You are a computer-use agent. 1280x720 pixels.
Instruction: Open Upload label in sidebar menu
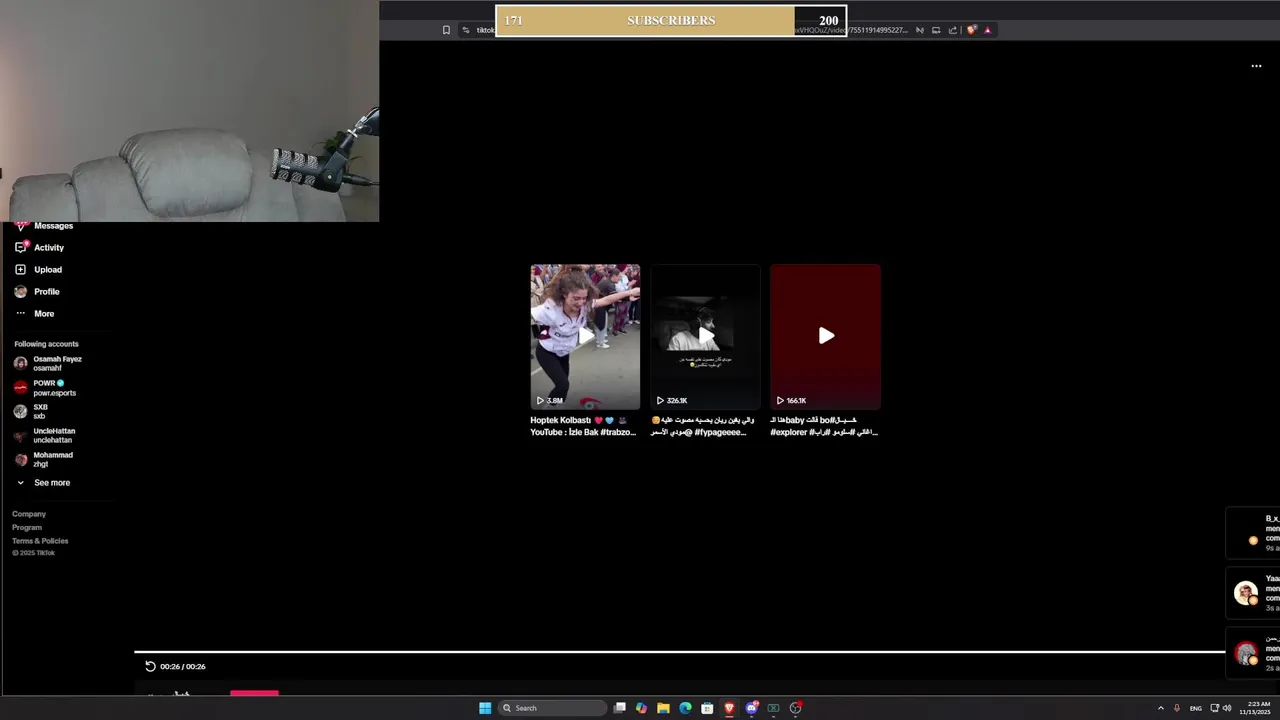[48, 270]
